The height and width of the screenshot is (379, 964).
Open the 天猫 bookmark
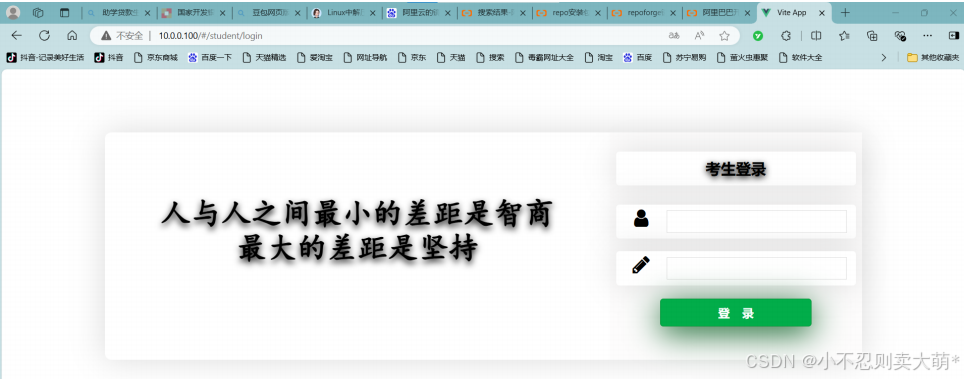451,58
